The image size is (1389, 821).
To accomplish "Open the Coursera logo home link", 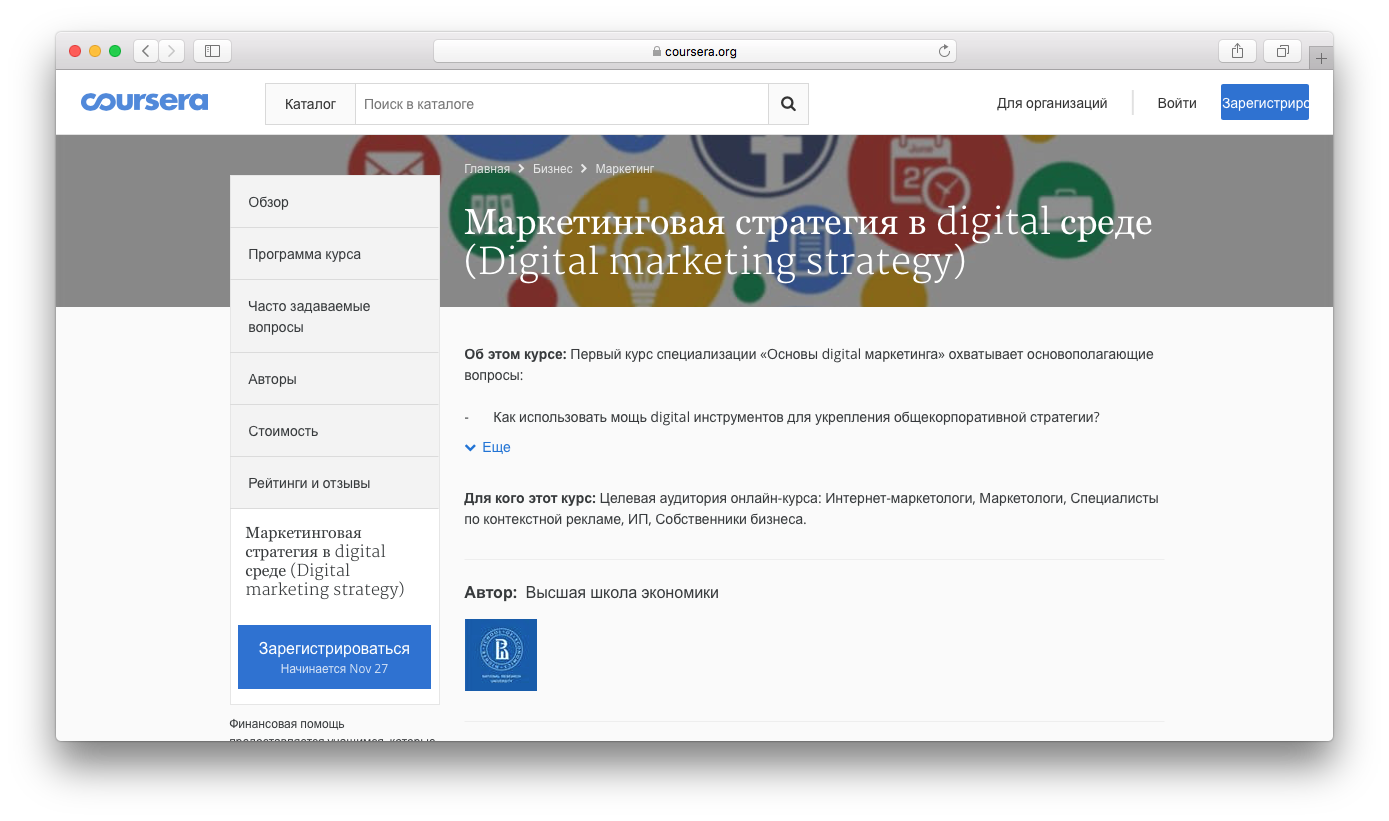I will pyautogui.click(x=144, y=102).
